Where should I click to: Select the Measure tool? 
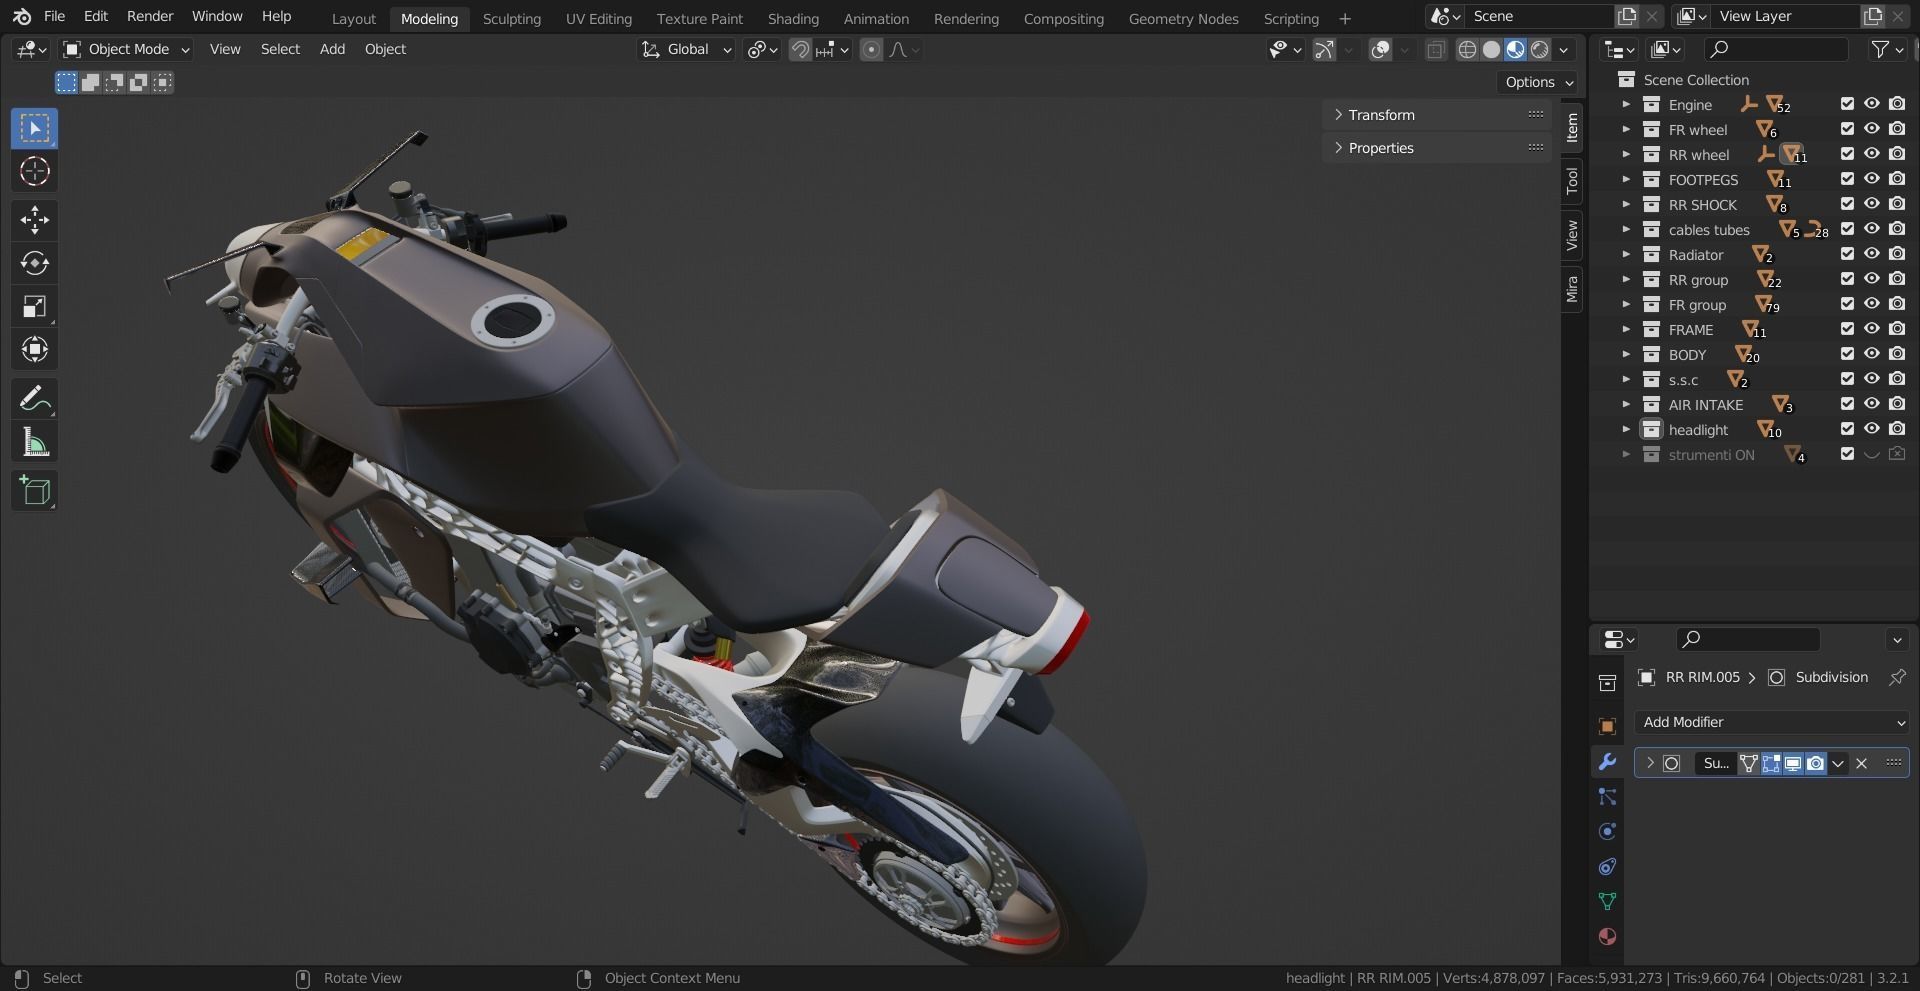click(x=35, y=442)
